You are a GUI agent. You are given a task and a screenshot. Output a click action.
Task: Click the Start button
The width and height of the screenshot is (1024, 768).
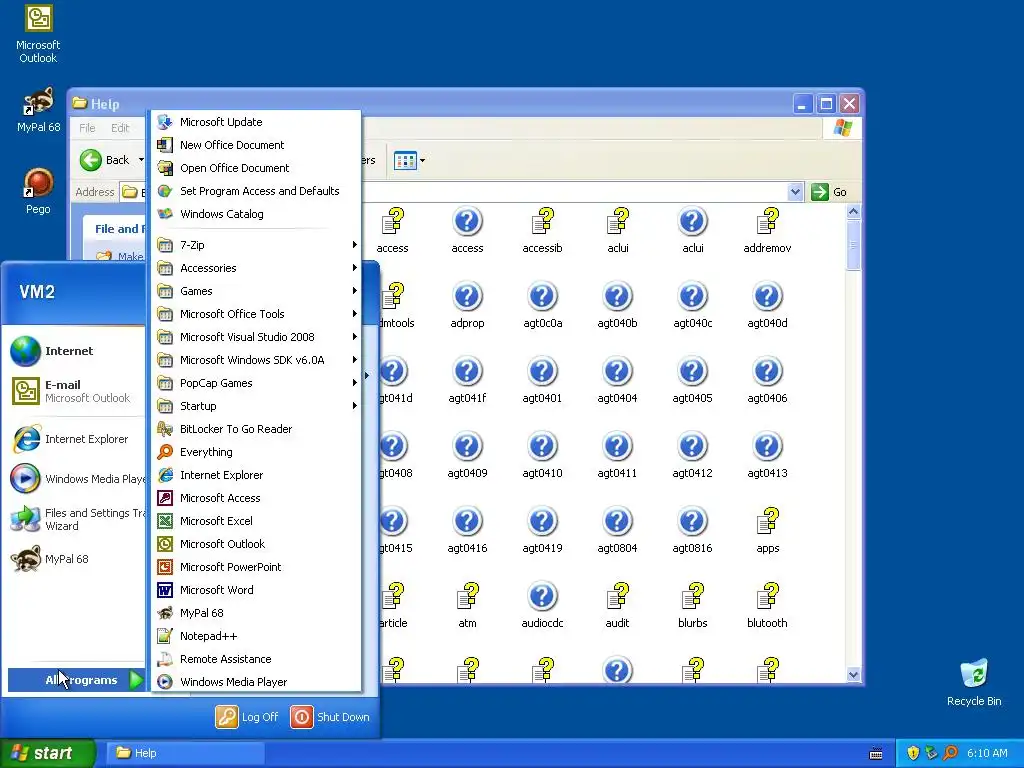click(x=47, y=753)
